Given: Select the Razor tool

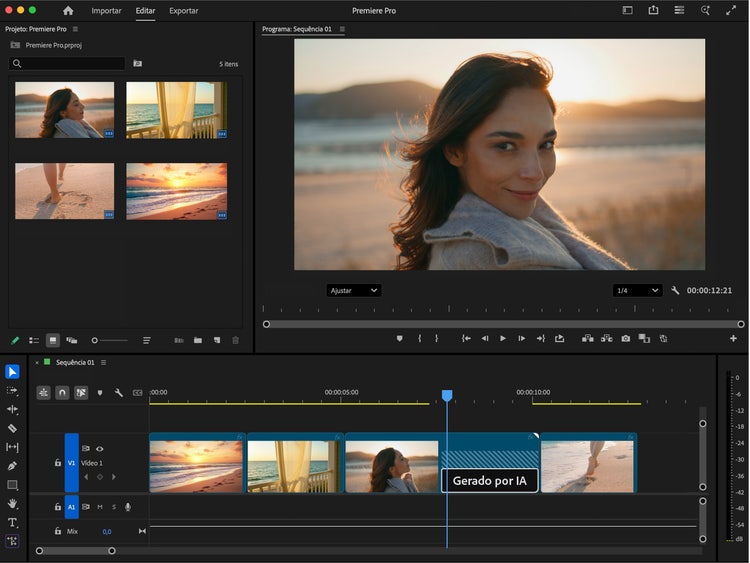Looking at the screenshot, I should (x=12, y=428).
